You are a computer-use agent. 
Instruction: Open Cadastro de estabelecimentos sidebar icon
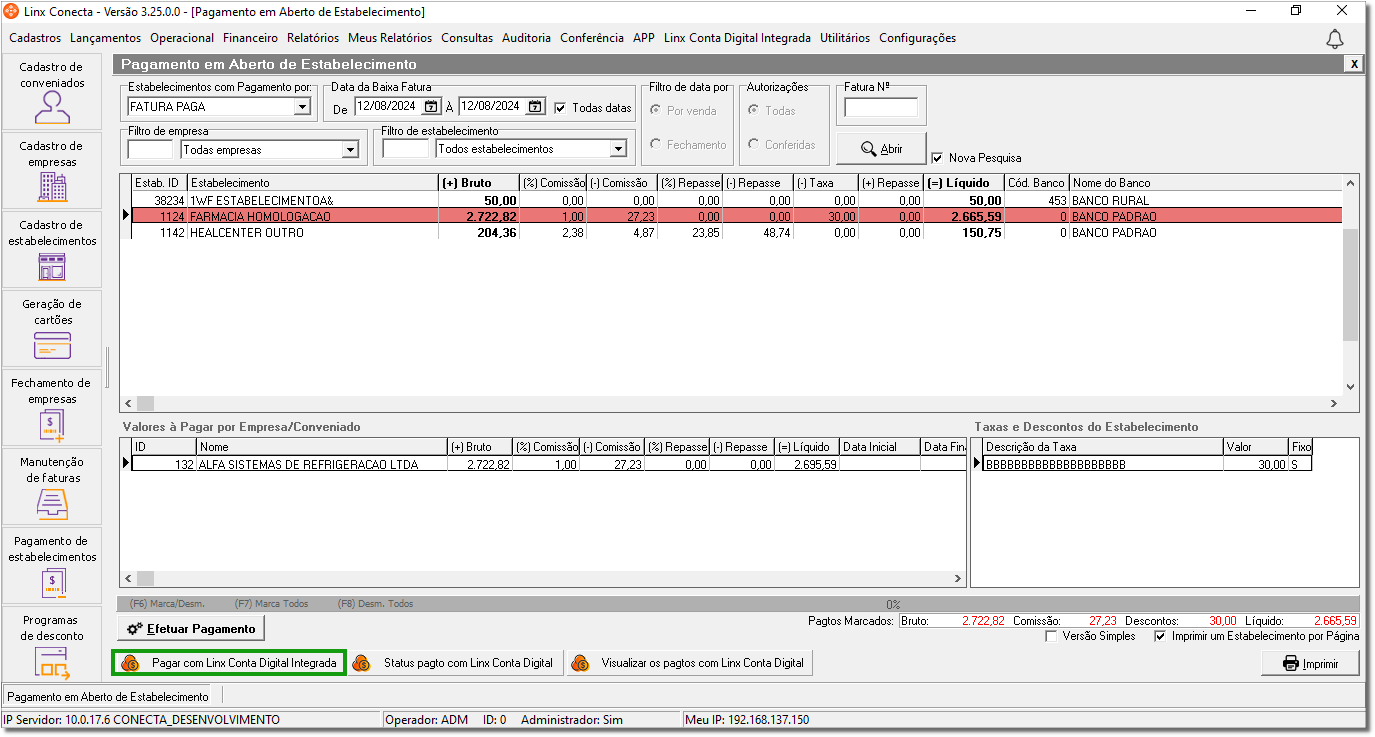52,250
